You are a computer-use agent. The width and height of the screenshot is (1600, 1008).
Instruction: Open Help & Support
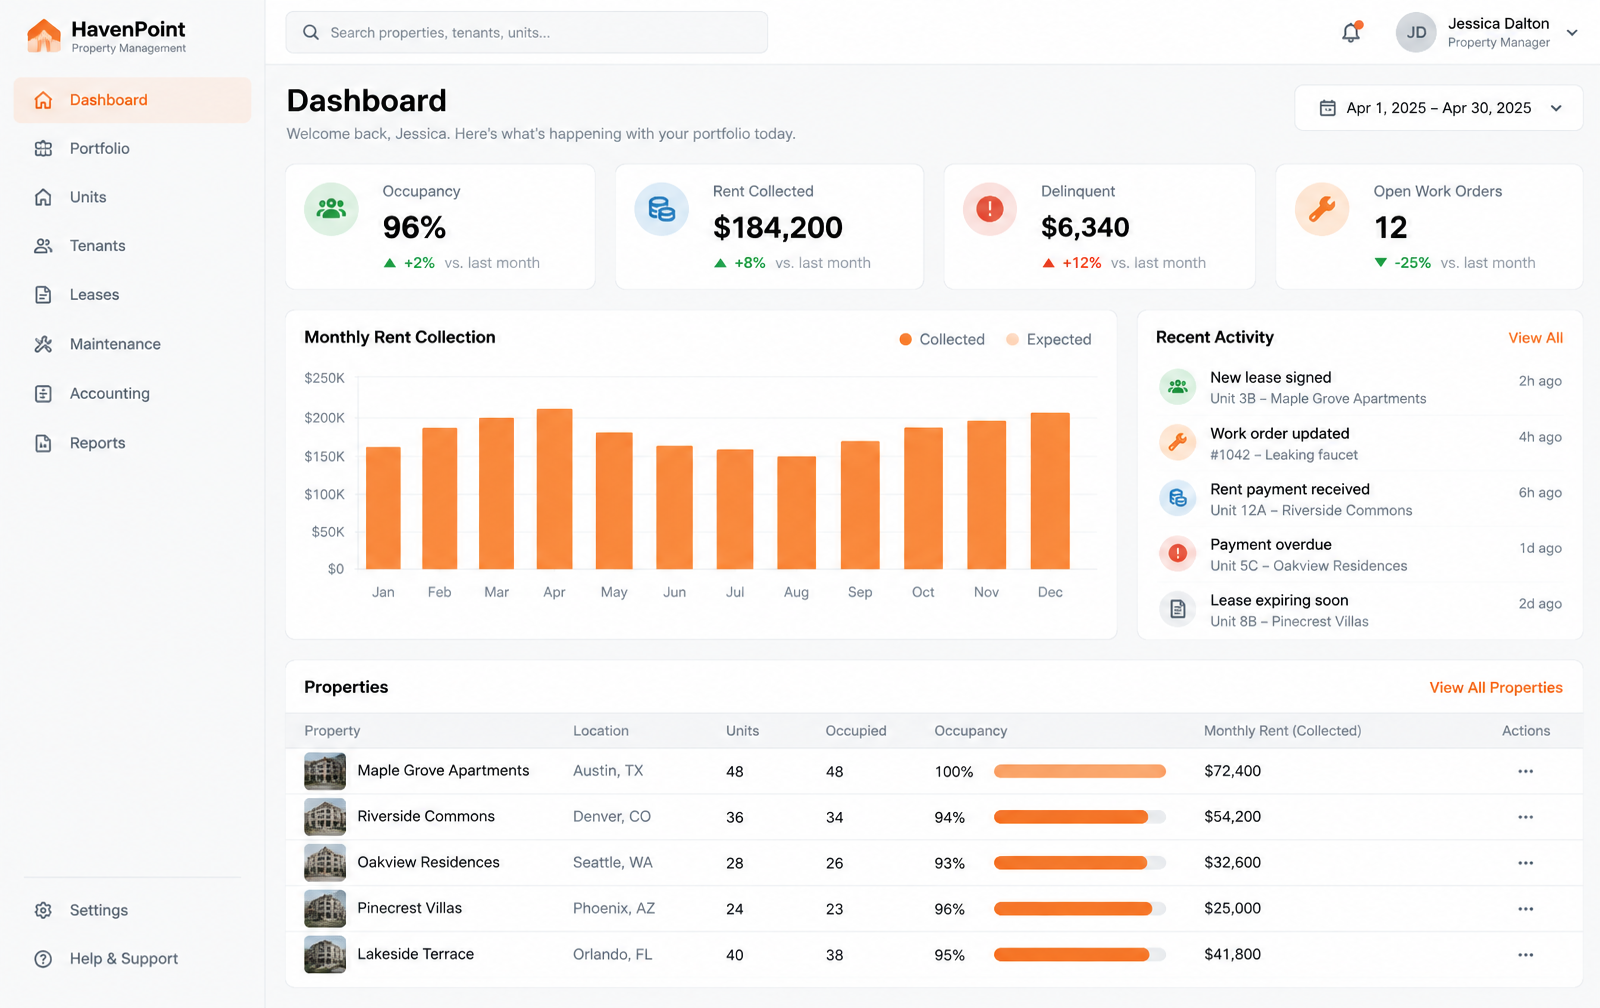tap(132, 959)
